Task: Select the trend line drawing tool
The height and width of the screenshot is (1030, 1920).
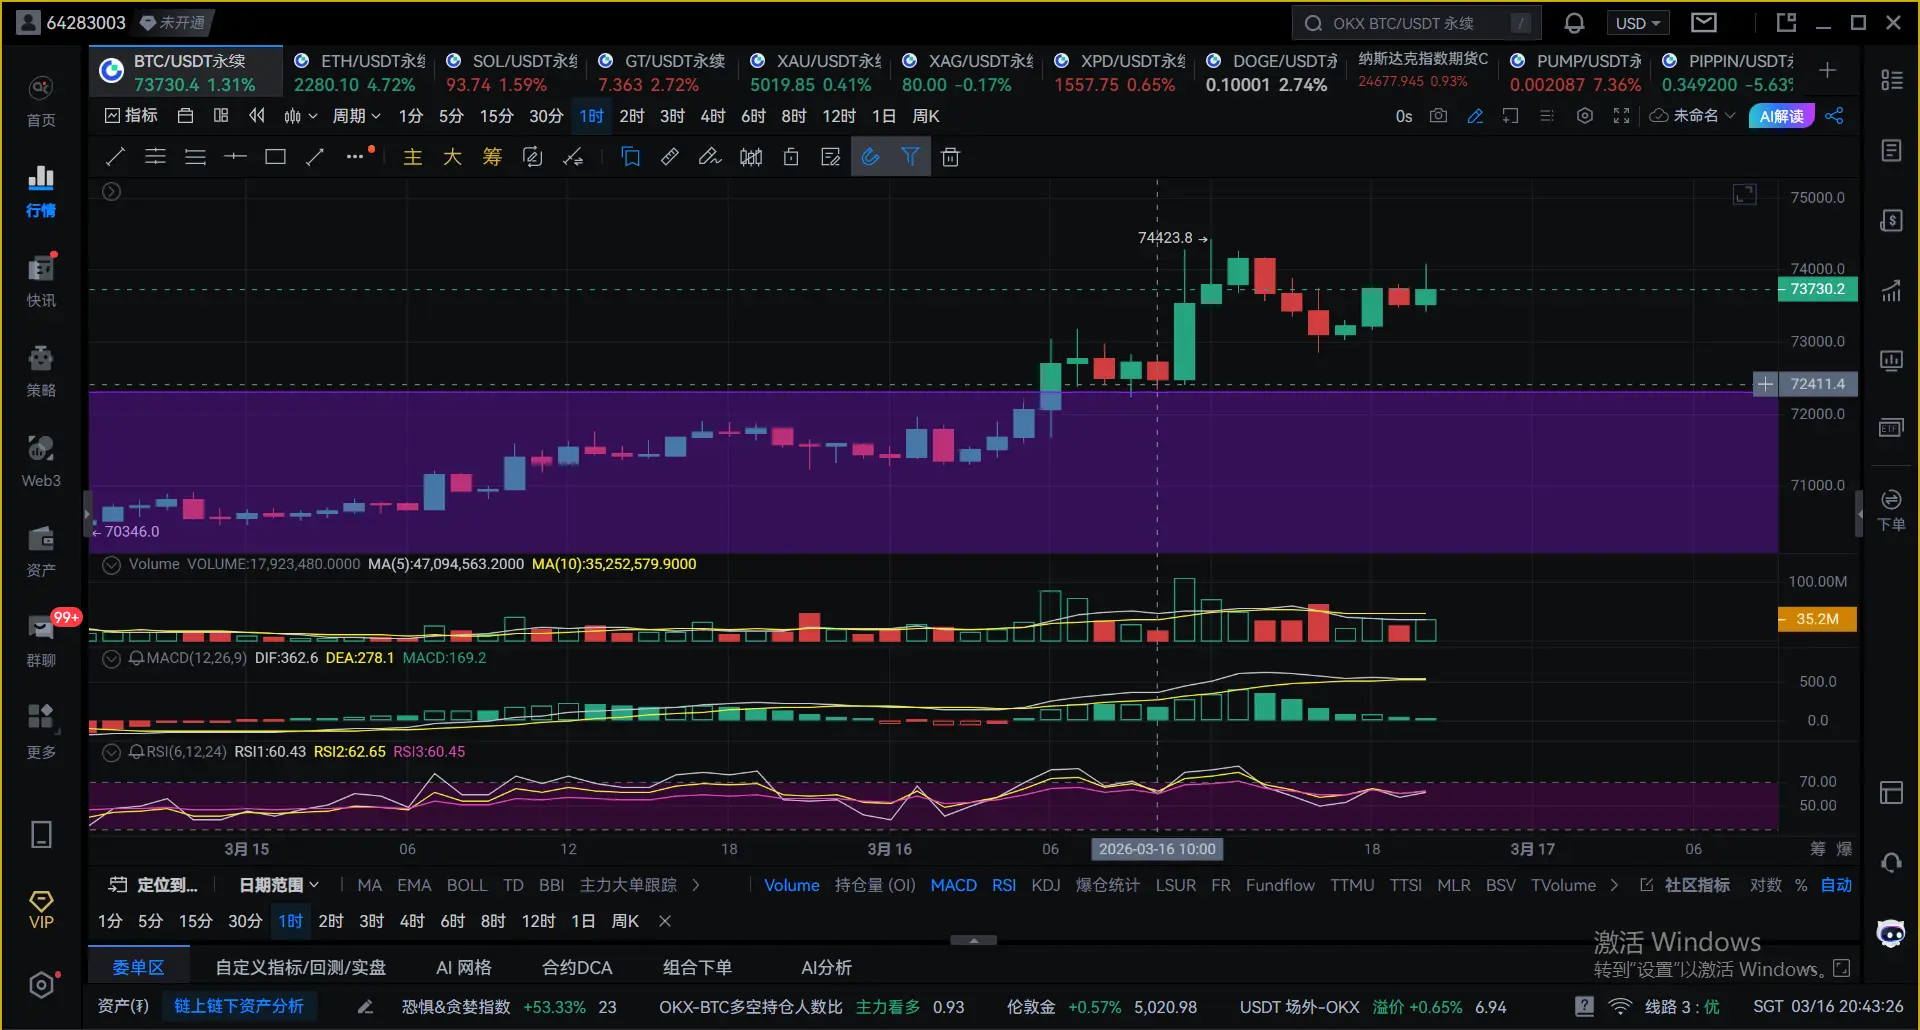Action: (115, 157)
